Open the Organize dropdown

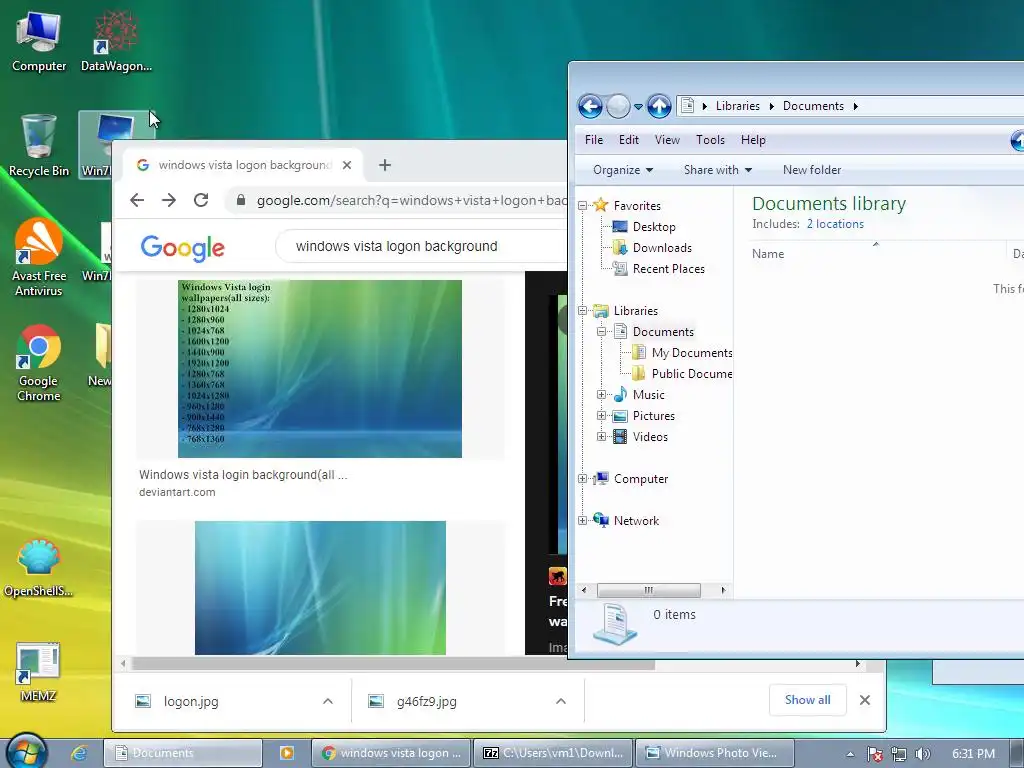tap(623, 170)
